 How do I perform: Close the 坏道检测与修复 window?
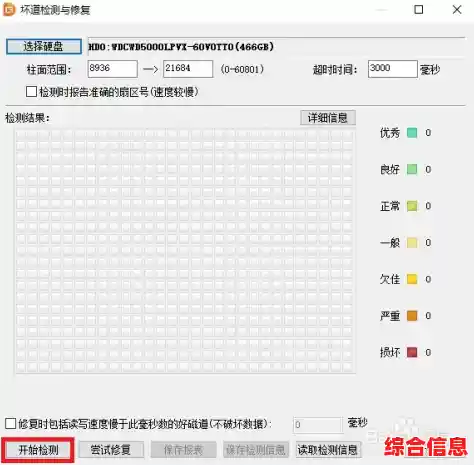pyautogui.click(x=457, y=9)
